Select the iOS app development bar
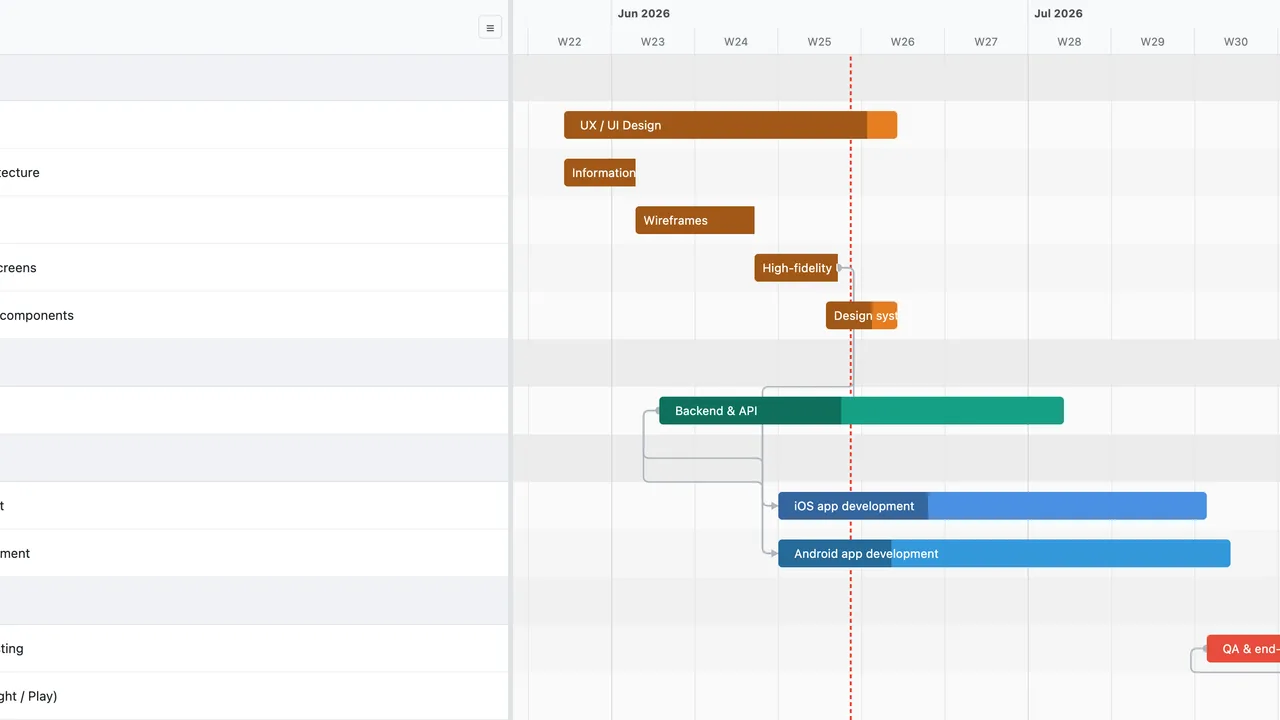Image resolution: width=1280 pixels, height=720 pixels. (992, 506)
